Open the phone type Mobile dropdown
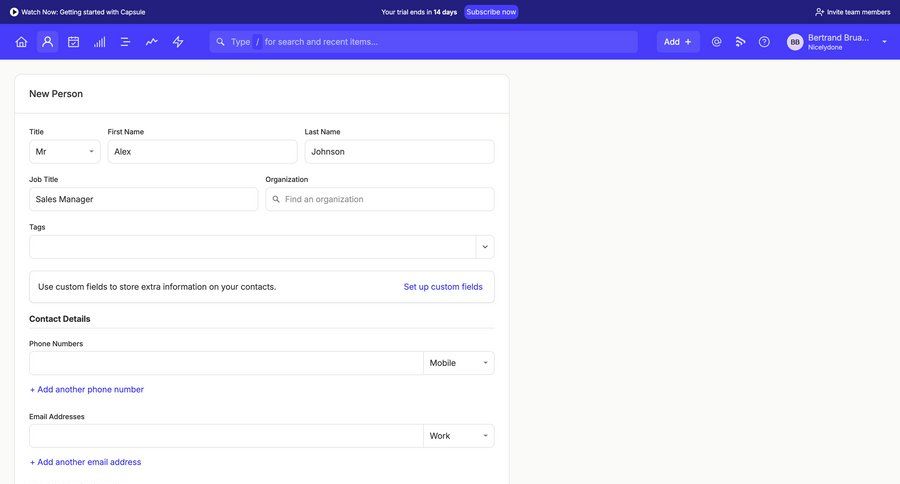Screen dimensions: 900x484 (459, 363)
